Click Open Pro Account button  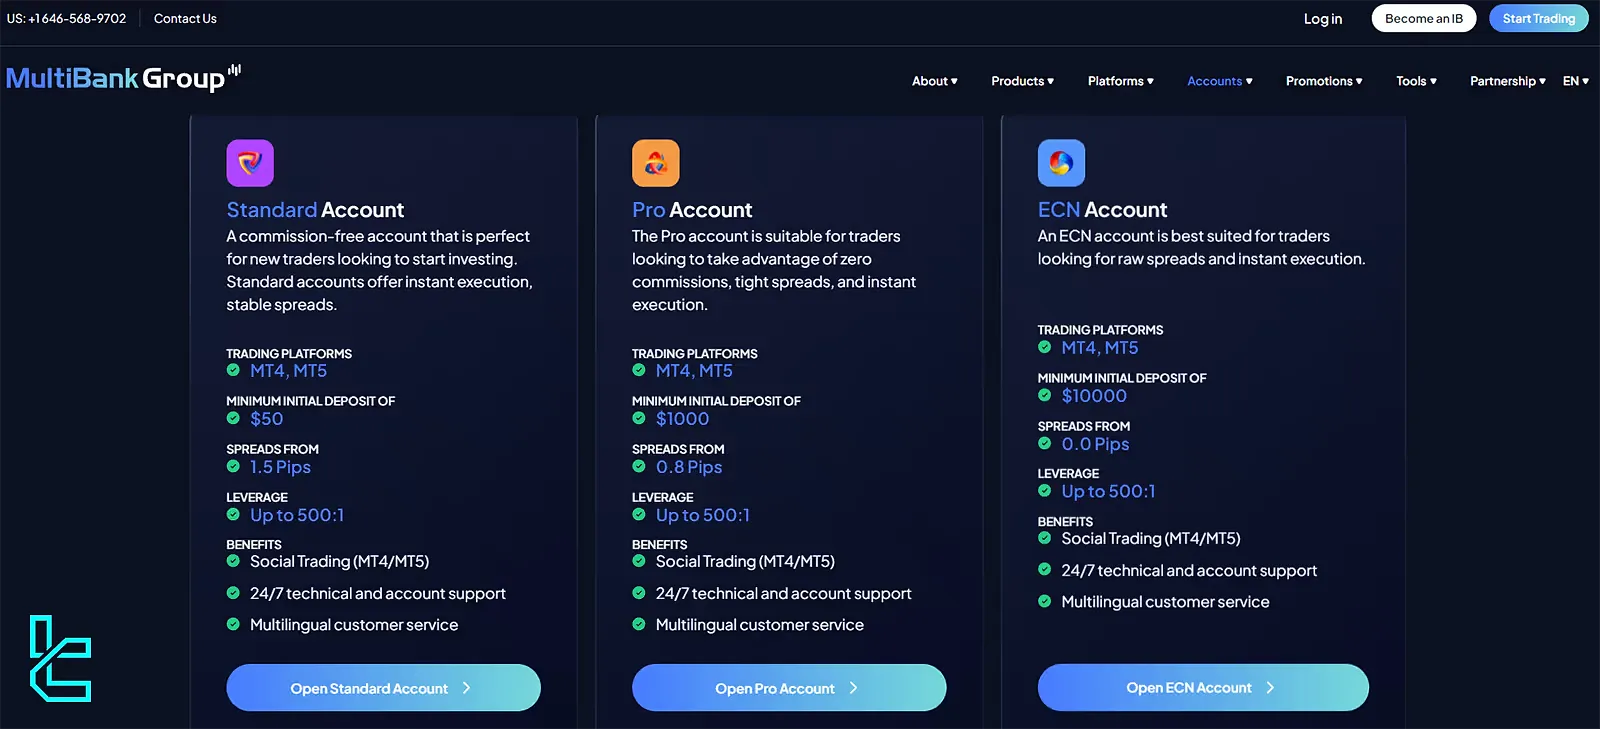[789, 688]
